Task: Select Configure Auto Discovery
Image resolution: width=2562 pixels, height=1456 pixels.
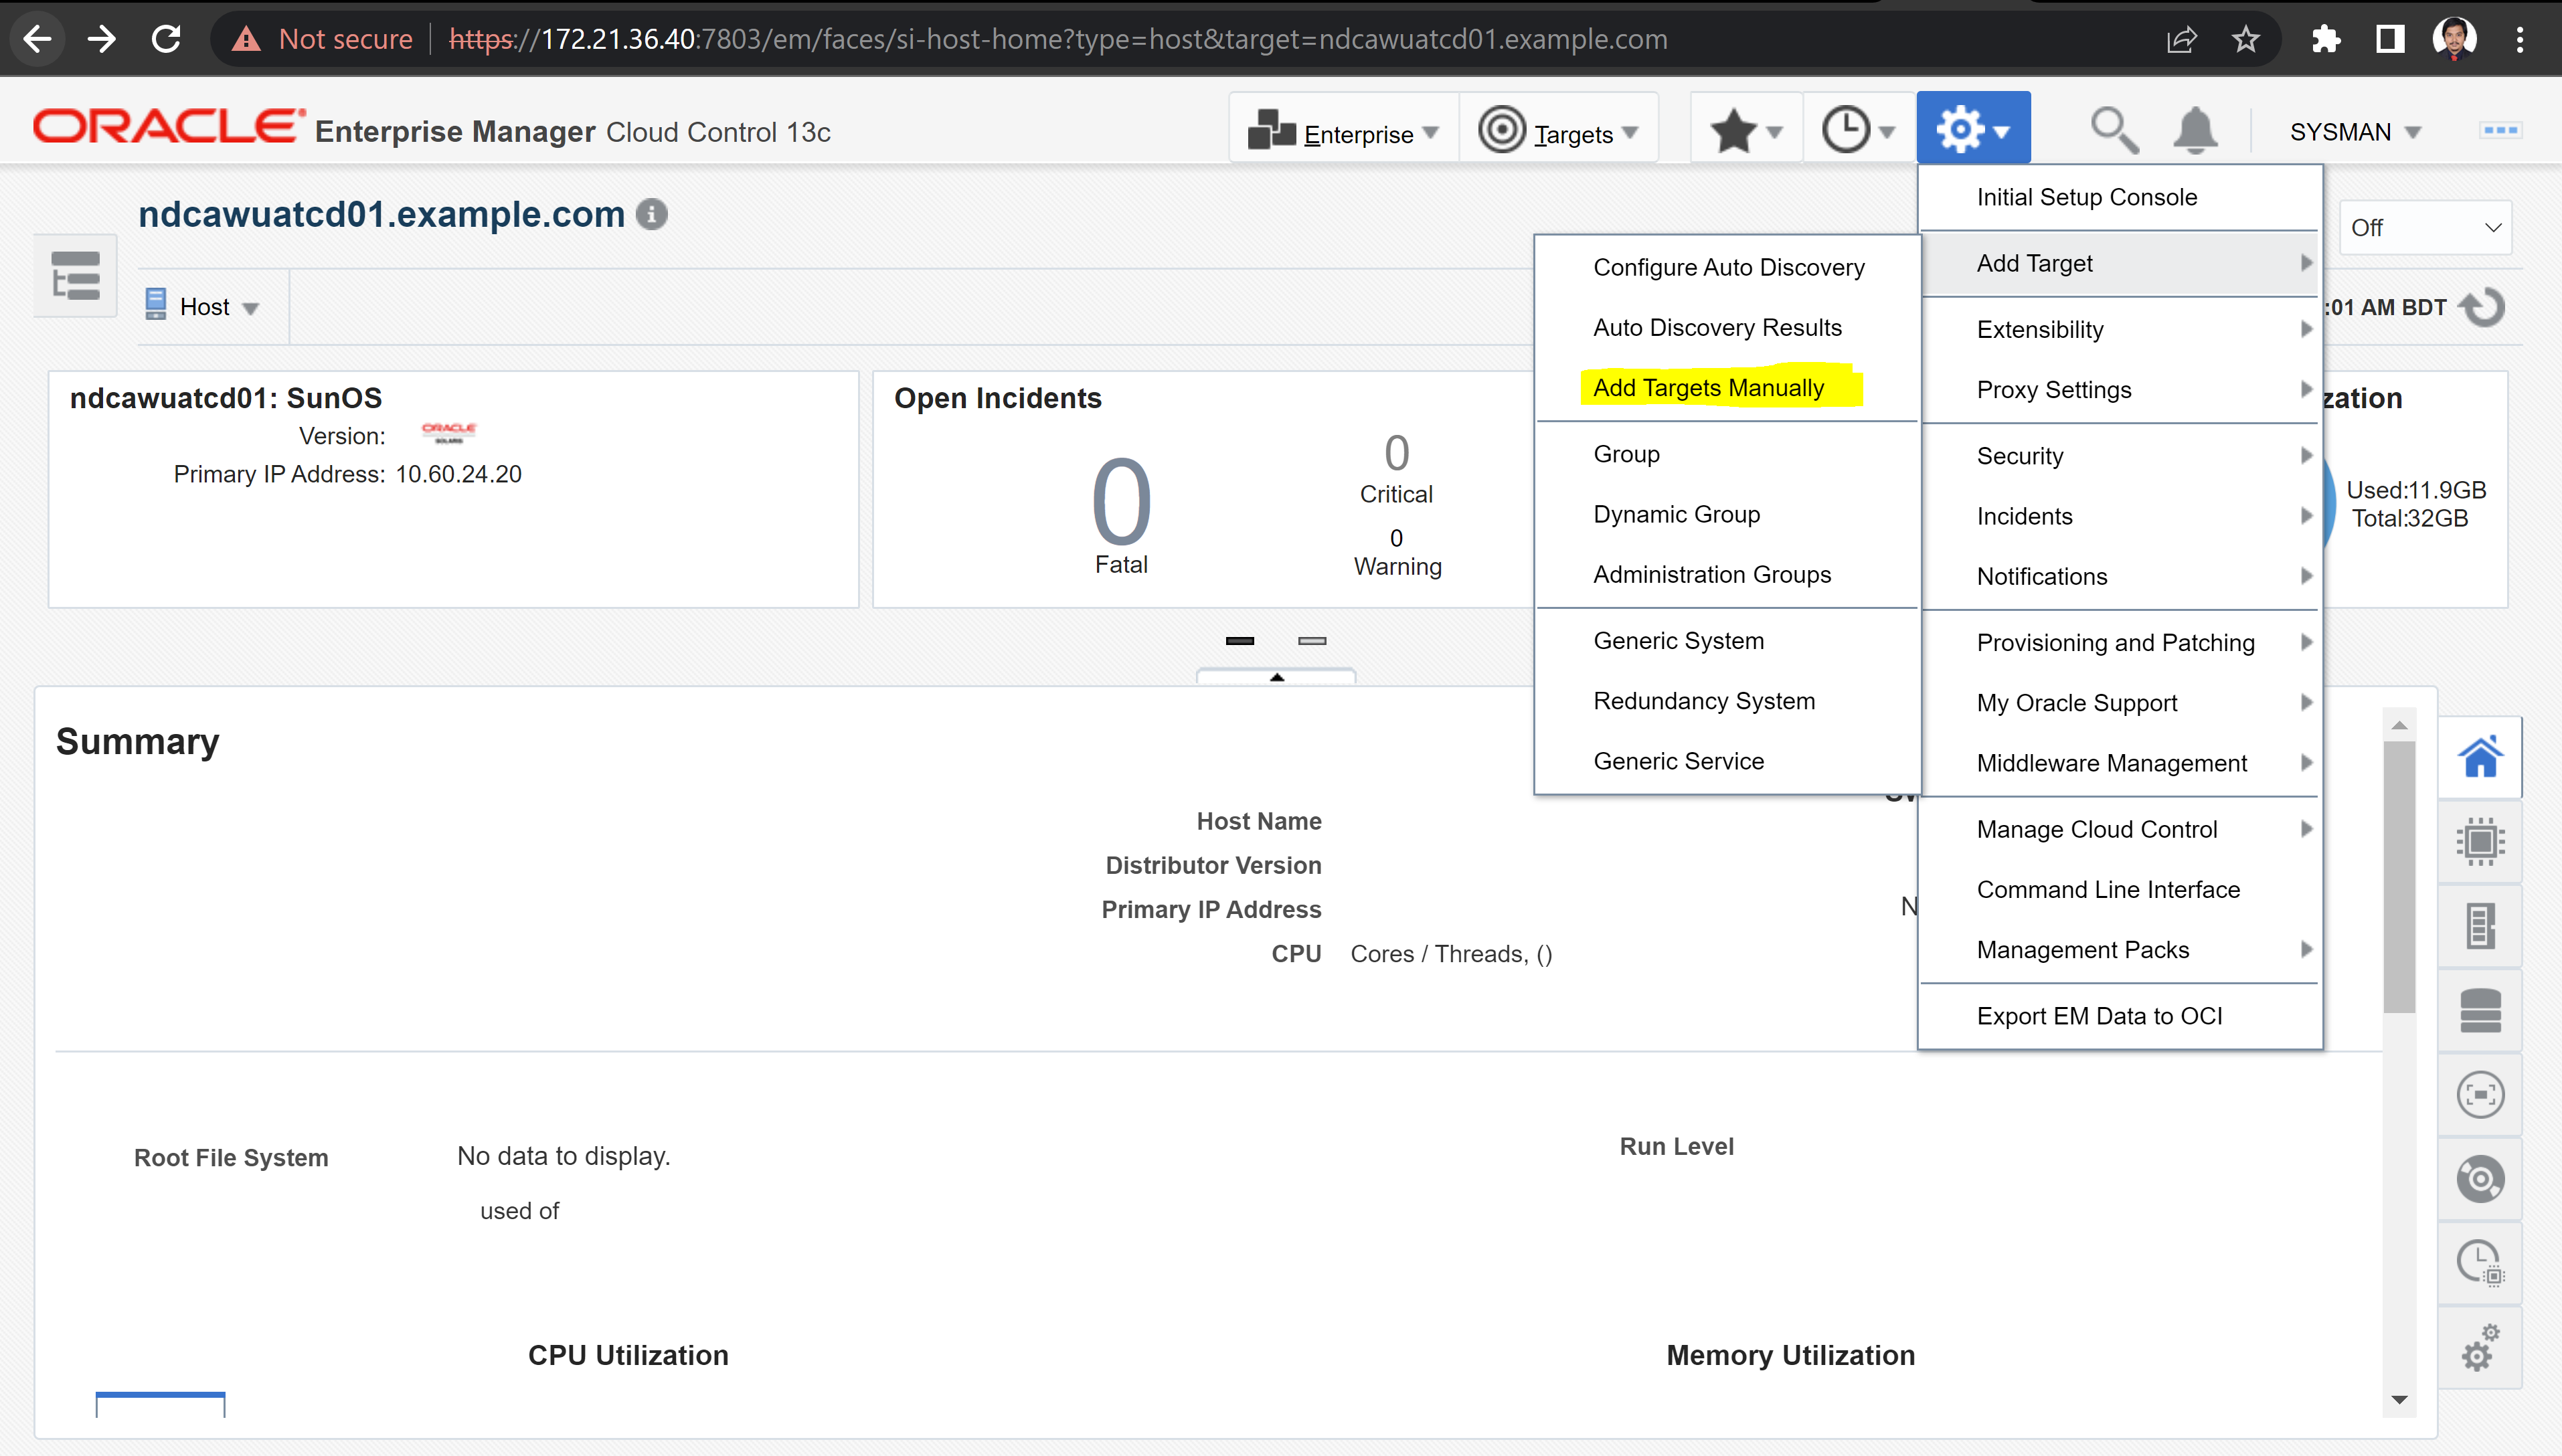Action: coord(1727,267)
